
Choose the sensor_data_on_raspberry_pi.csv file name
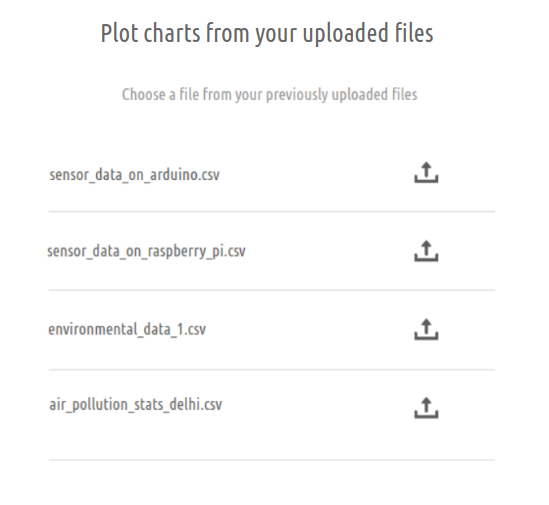tap(146, 251)
